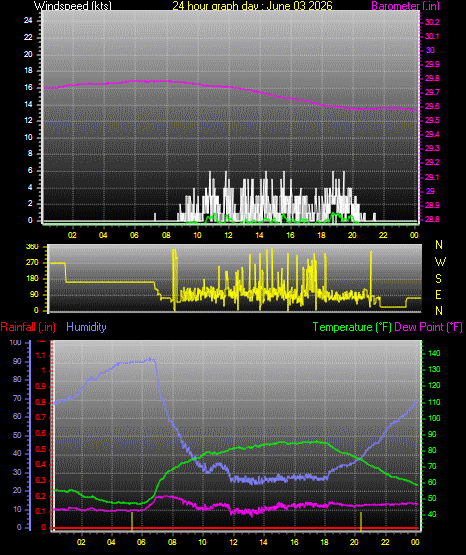The image size is (466, 555).
Task: Click the "0.5" rainfall scale value
Action: pyautogui.click(x=41, y=449)
